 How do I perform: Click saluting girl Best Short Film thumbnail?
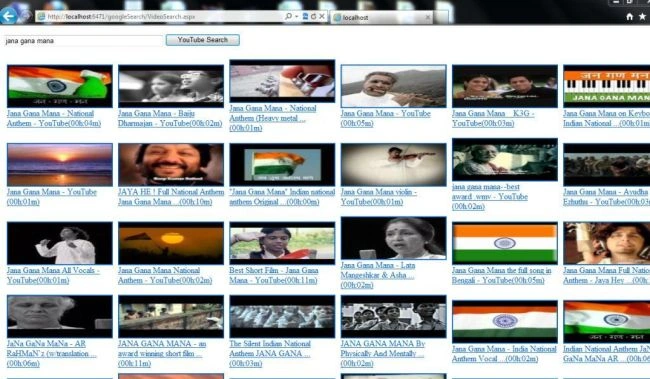click(282, 243)
